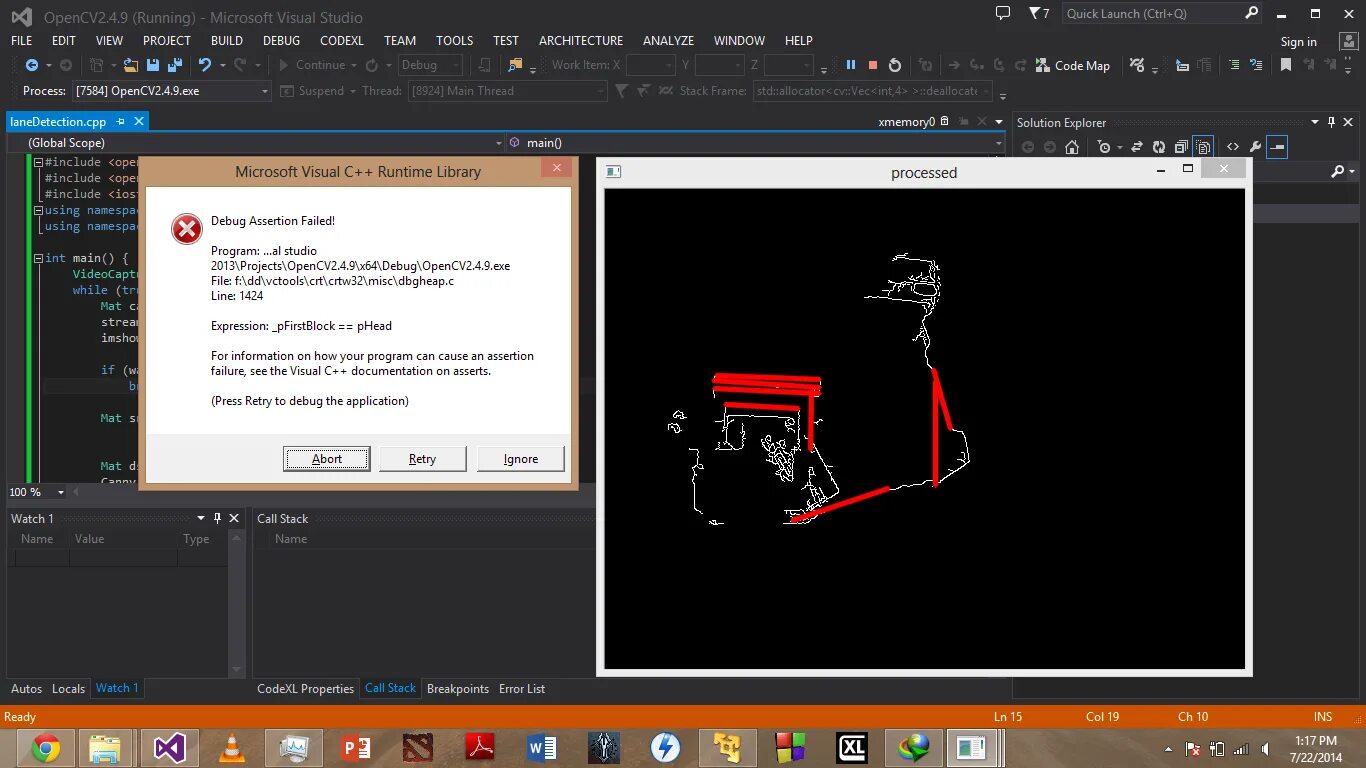The width and height of the screenshot is (1366, 768).
Task: Open Microsoft Word from the taskbar
Action: (542, 747)
